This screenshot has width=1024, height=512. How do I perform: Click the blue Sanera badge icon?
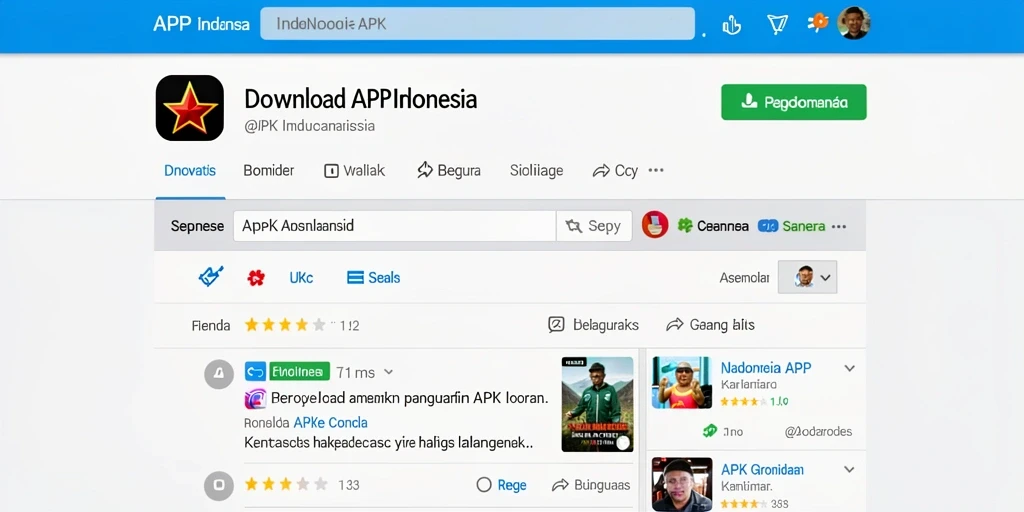click(767, 226)
